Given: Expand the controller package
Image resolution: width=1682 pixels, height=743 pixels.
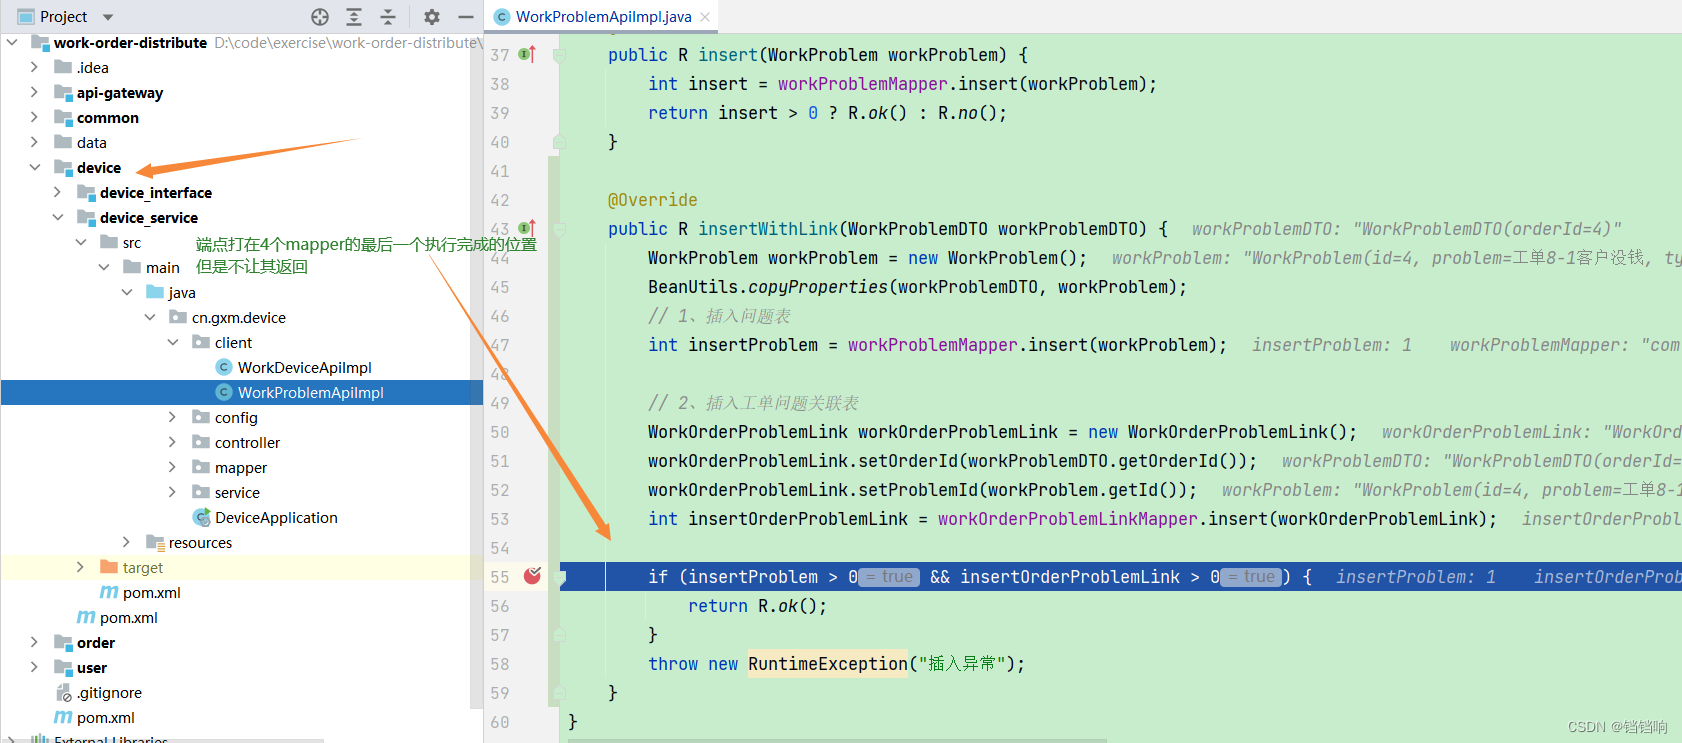Looking at the screenshot, I should tap(173, 442).
